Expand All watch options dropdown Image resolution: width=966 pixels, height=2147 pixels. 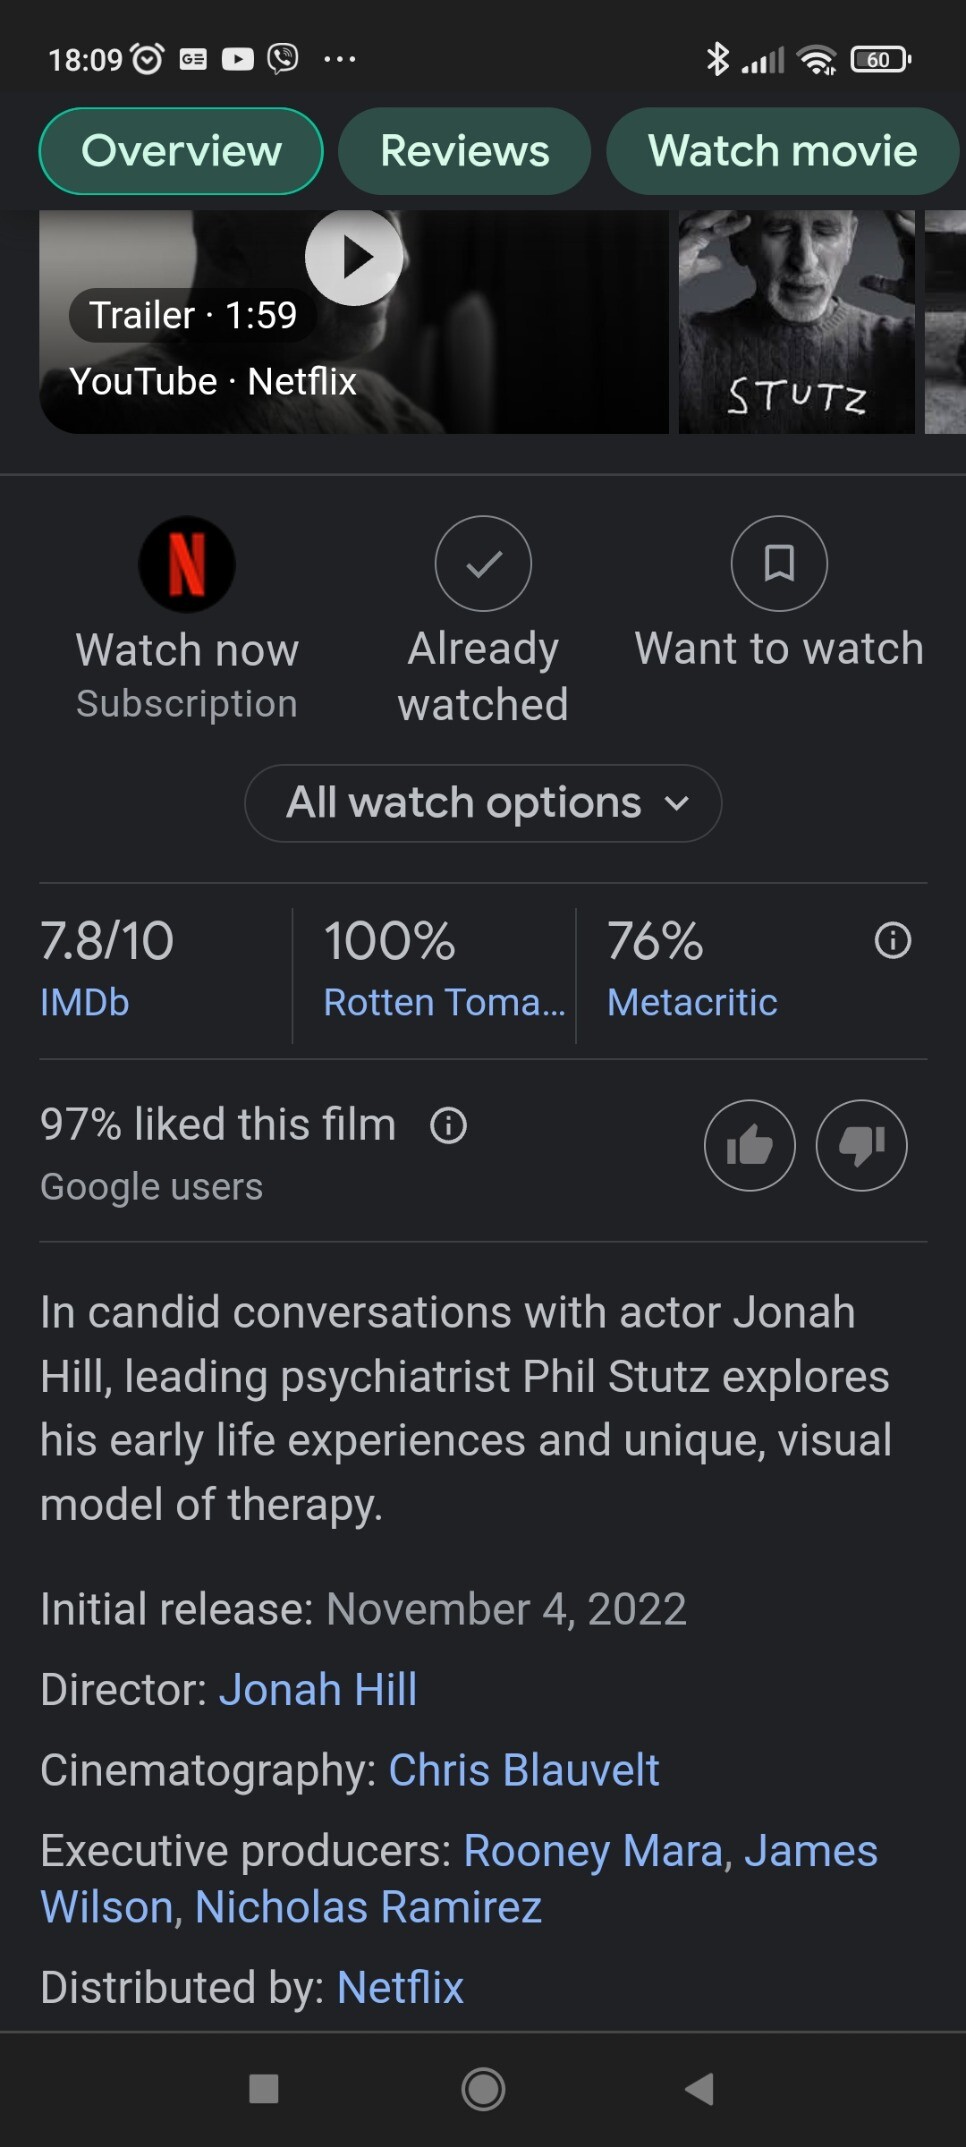(483, 803)
